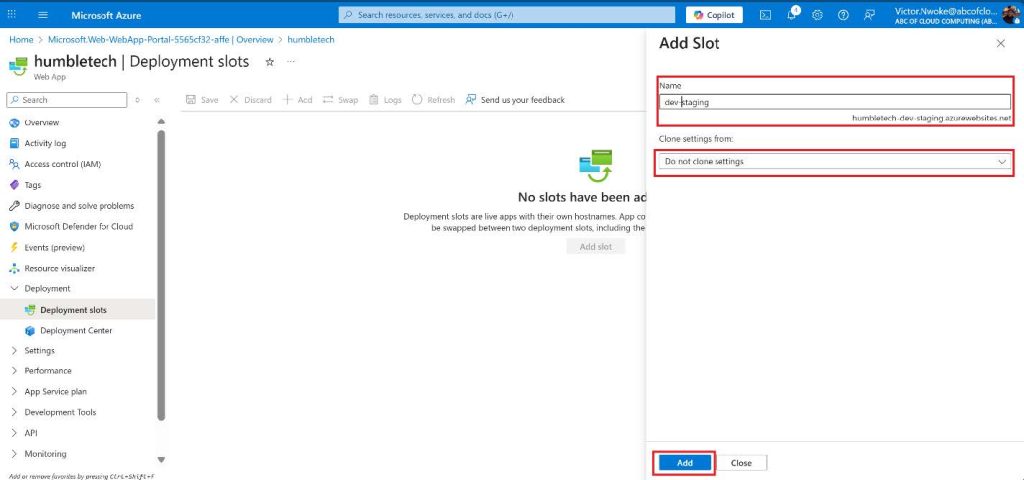Click the Swap toolbar button
This screenshot has width=1024, height=480.
[x=340, y=100]
